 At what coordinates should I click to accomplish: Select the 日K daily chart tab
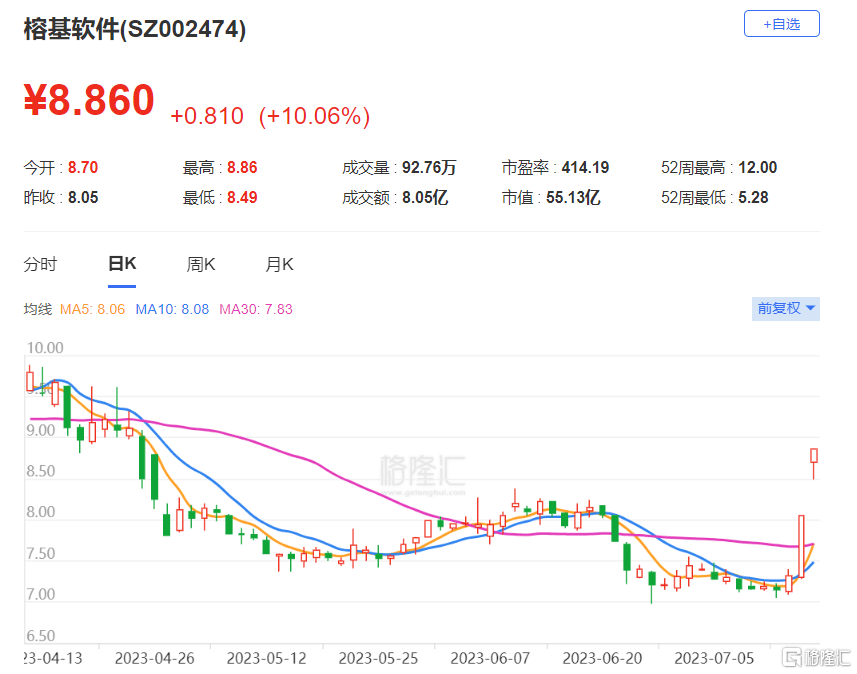pos(121,264)
